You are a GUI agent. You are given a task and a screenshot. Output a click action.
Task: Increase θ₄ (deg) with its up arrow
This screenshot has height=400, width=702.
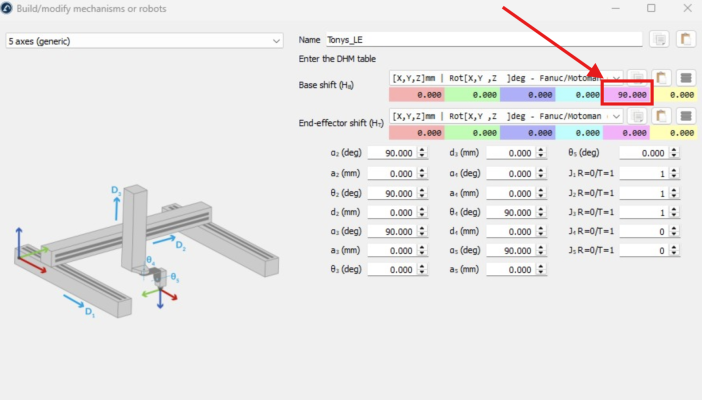click(x=541, y=209)
